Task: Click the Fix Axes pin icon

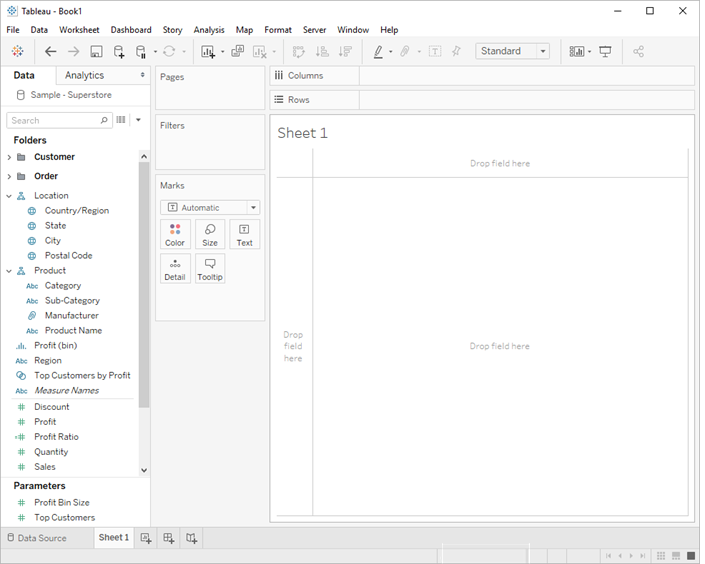Action: [456, 51]
